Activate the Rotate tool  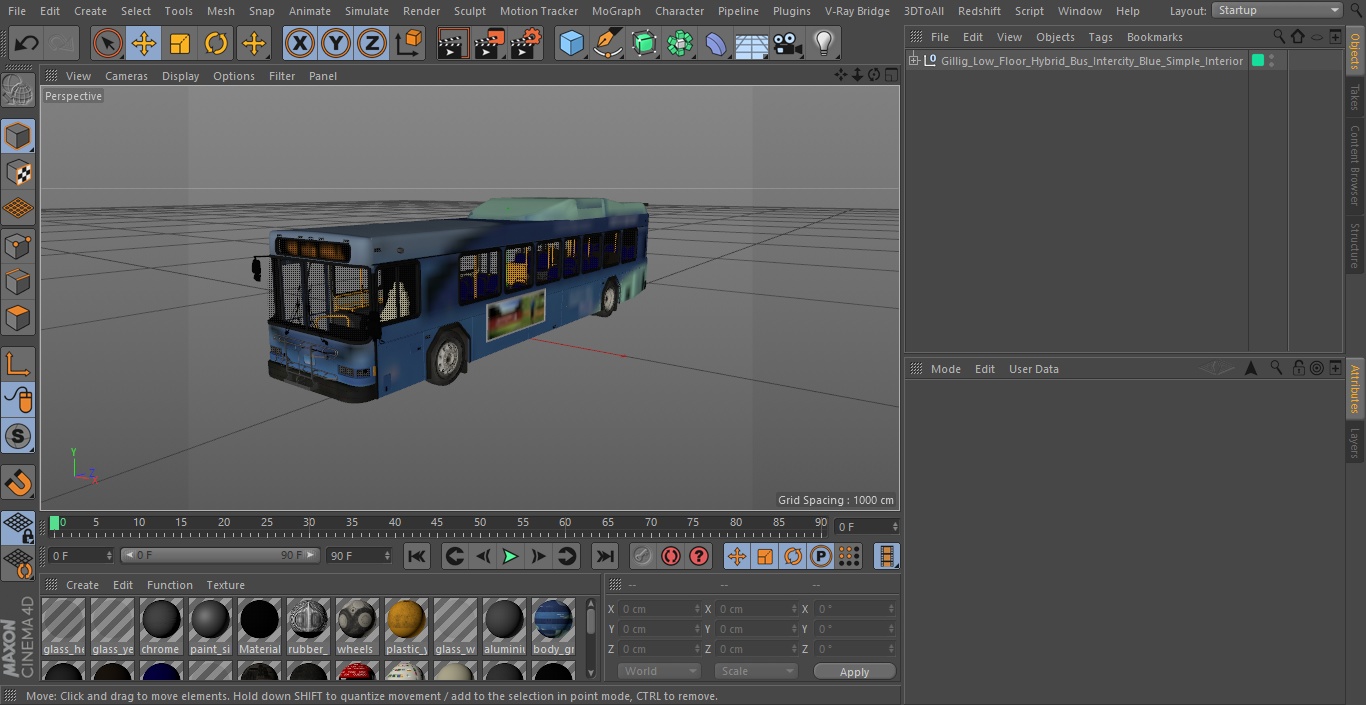[216, 43]
